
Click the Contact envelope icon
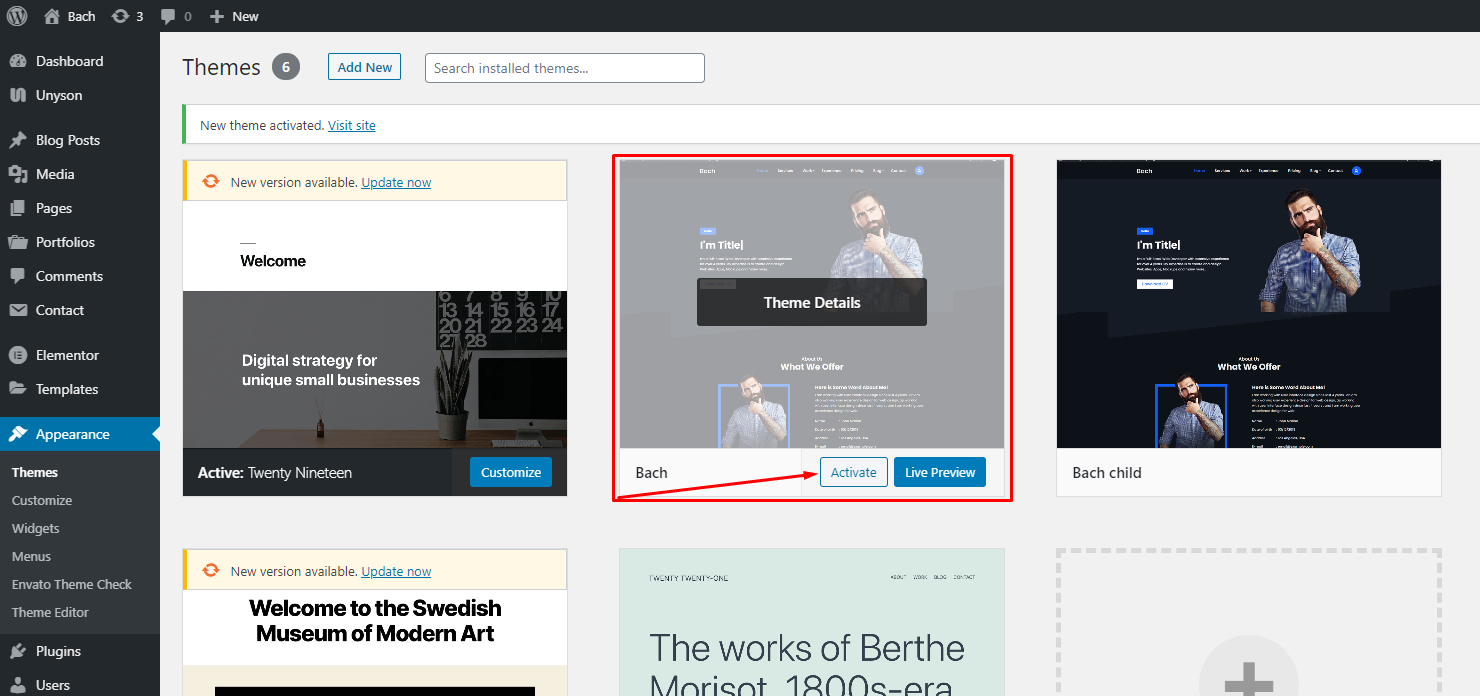(18, 310)
